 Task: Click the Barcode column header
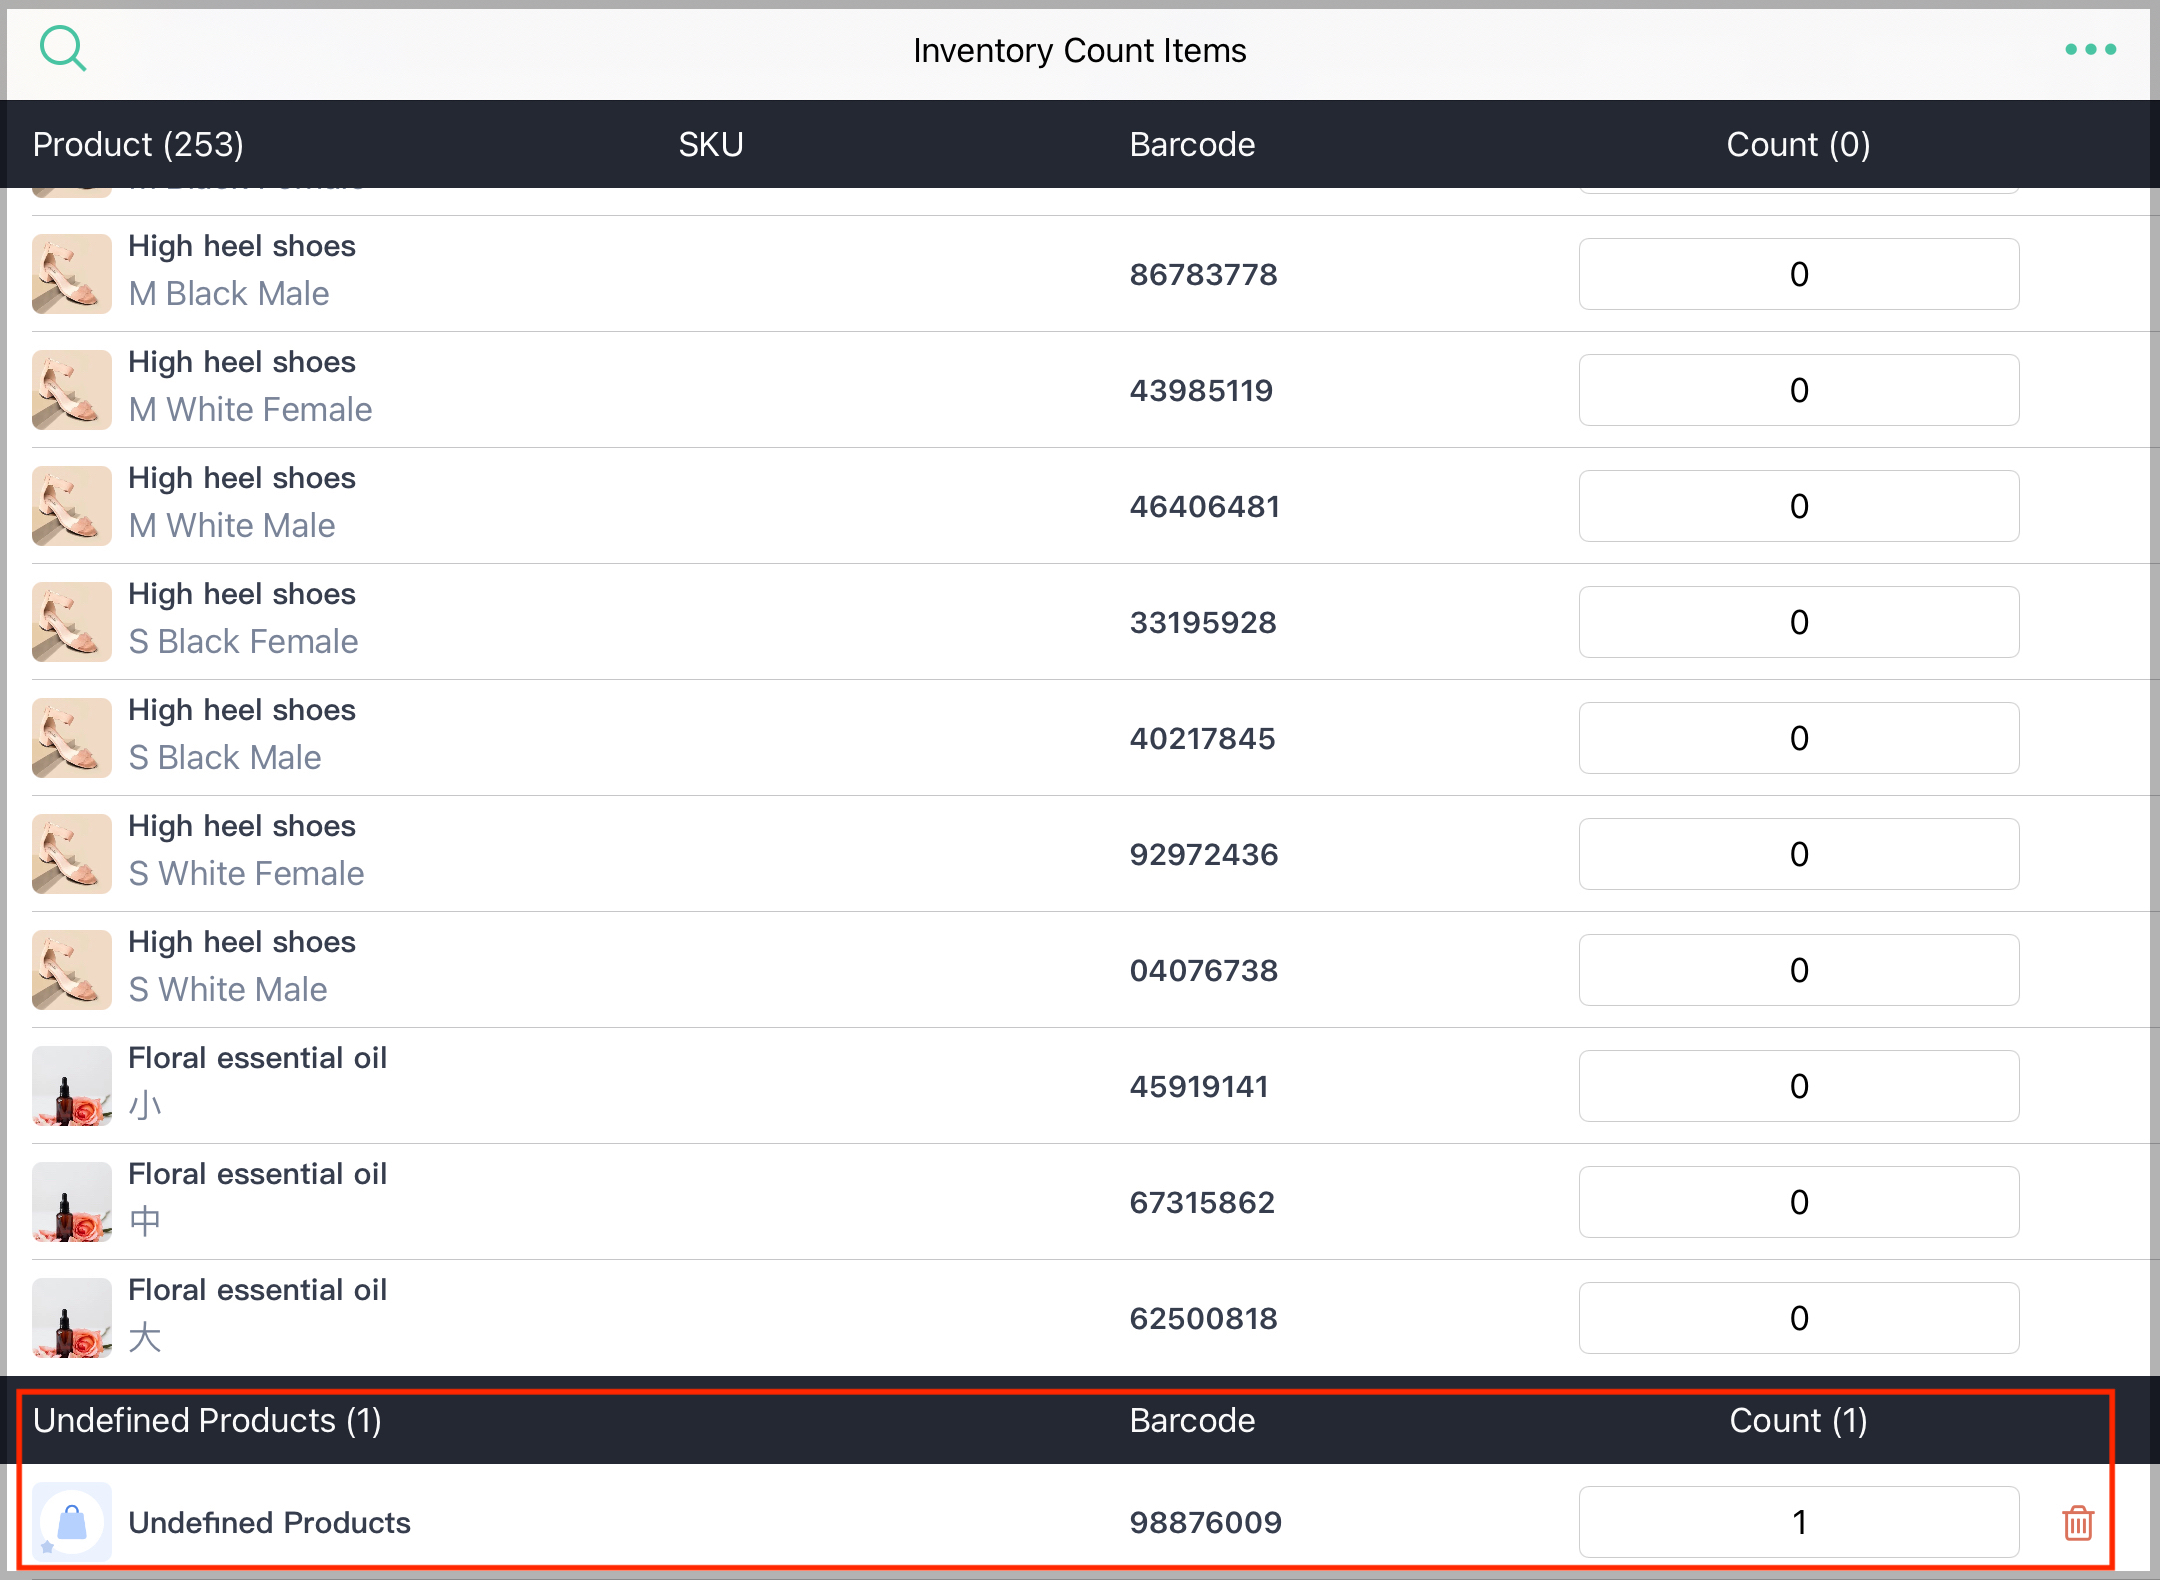1192,144
